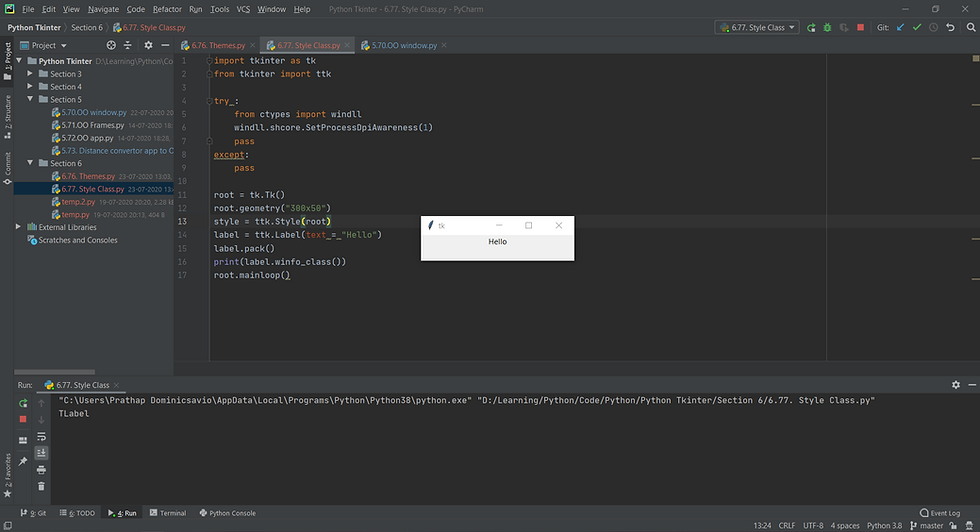Collapse the Section 5 folder
Screen dimensions: 980x532
(x=30, y=99)
